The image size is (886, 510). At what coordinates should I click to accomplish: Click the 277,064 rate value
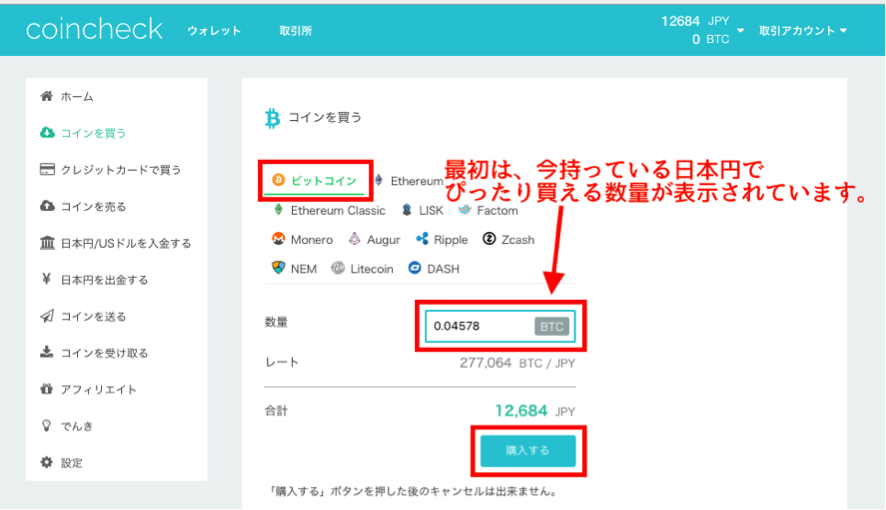pyautogui.click(x=485, y=363)
